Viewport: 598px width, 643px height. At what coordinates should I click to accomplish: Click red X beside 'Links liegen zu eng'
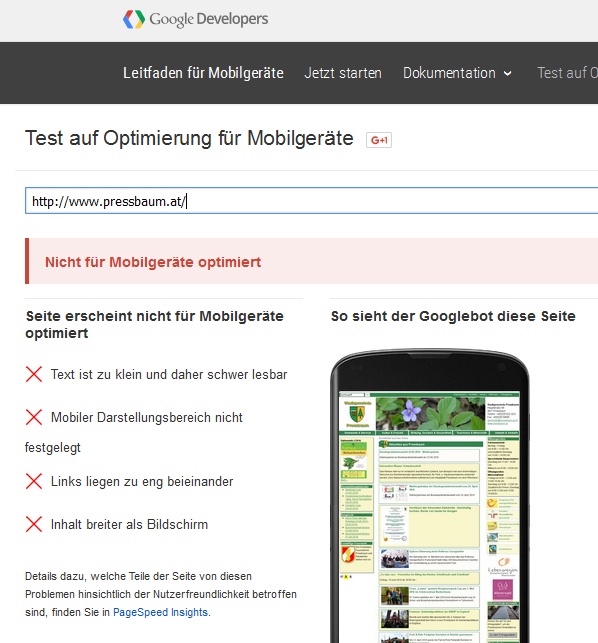tap(34, 481)
